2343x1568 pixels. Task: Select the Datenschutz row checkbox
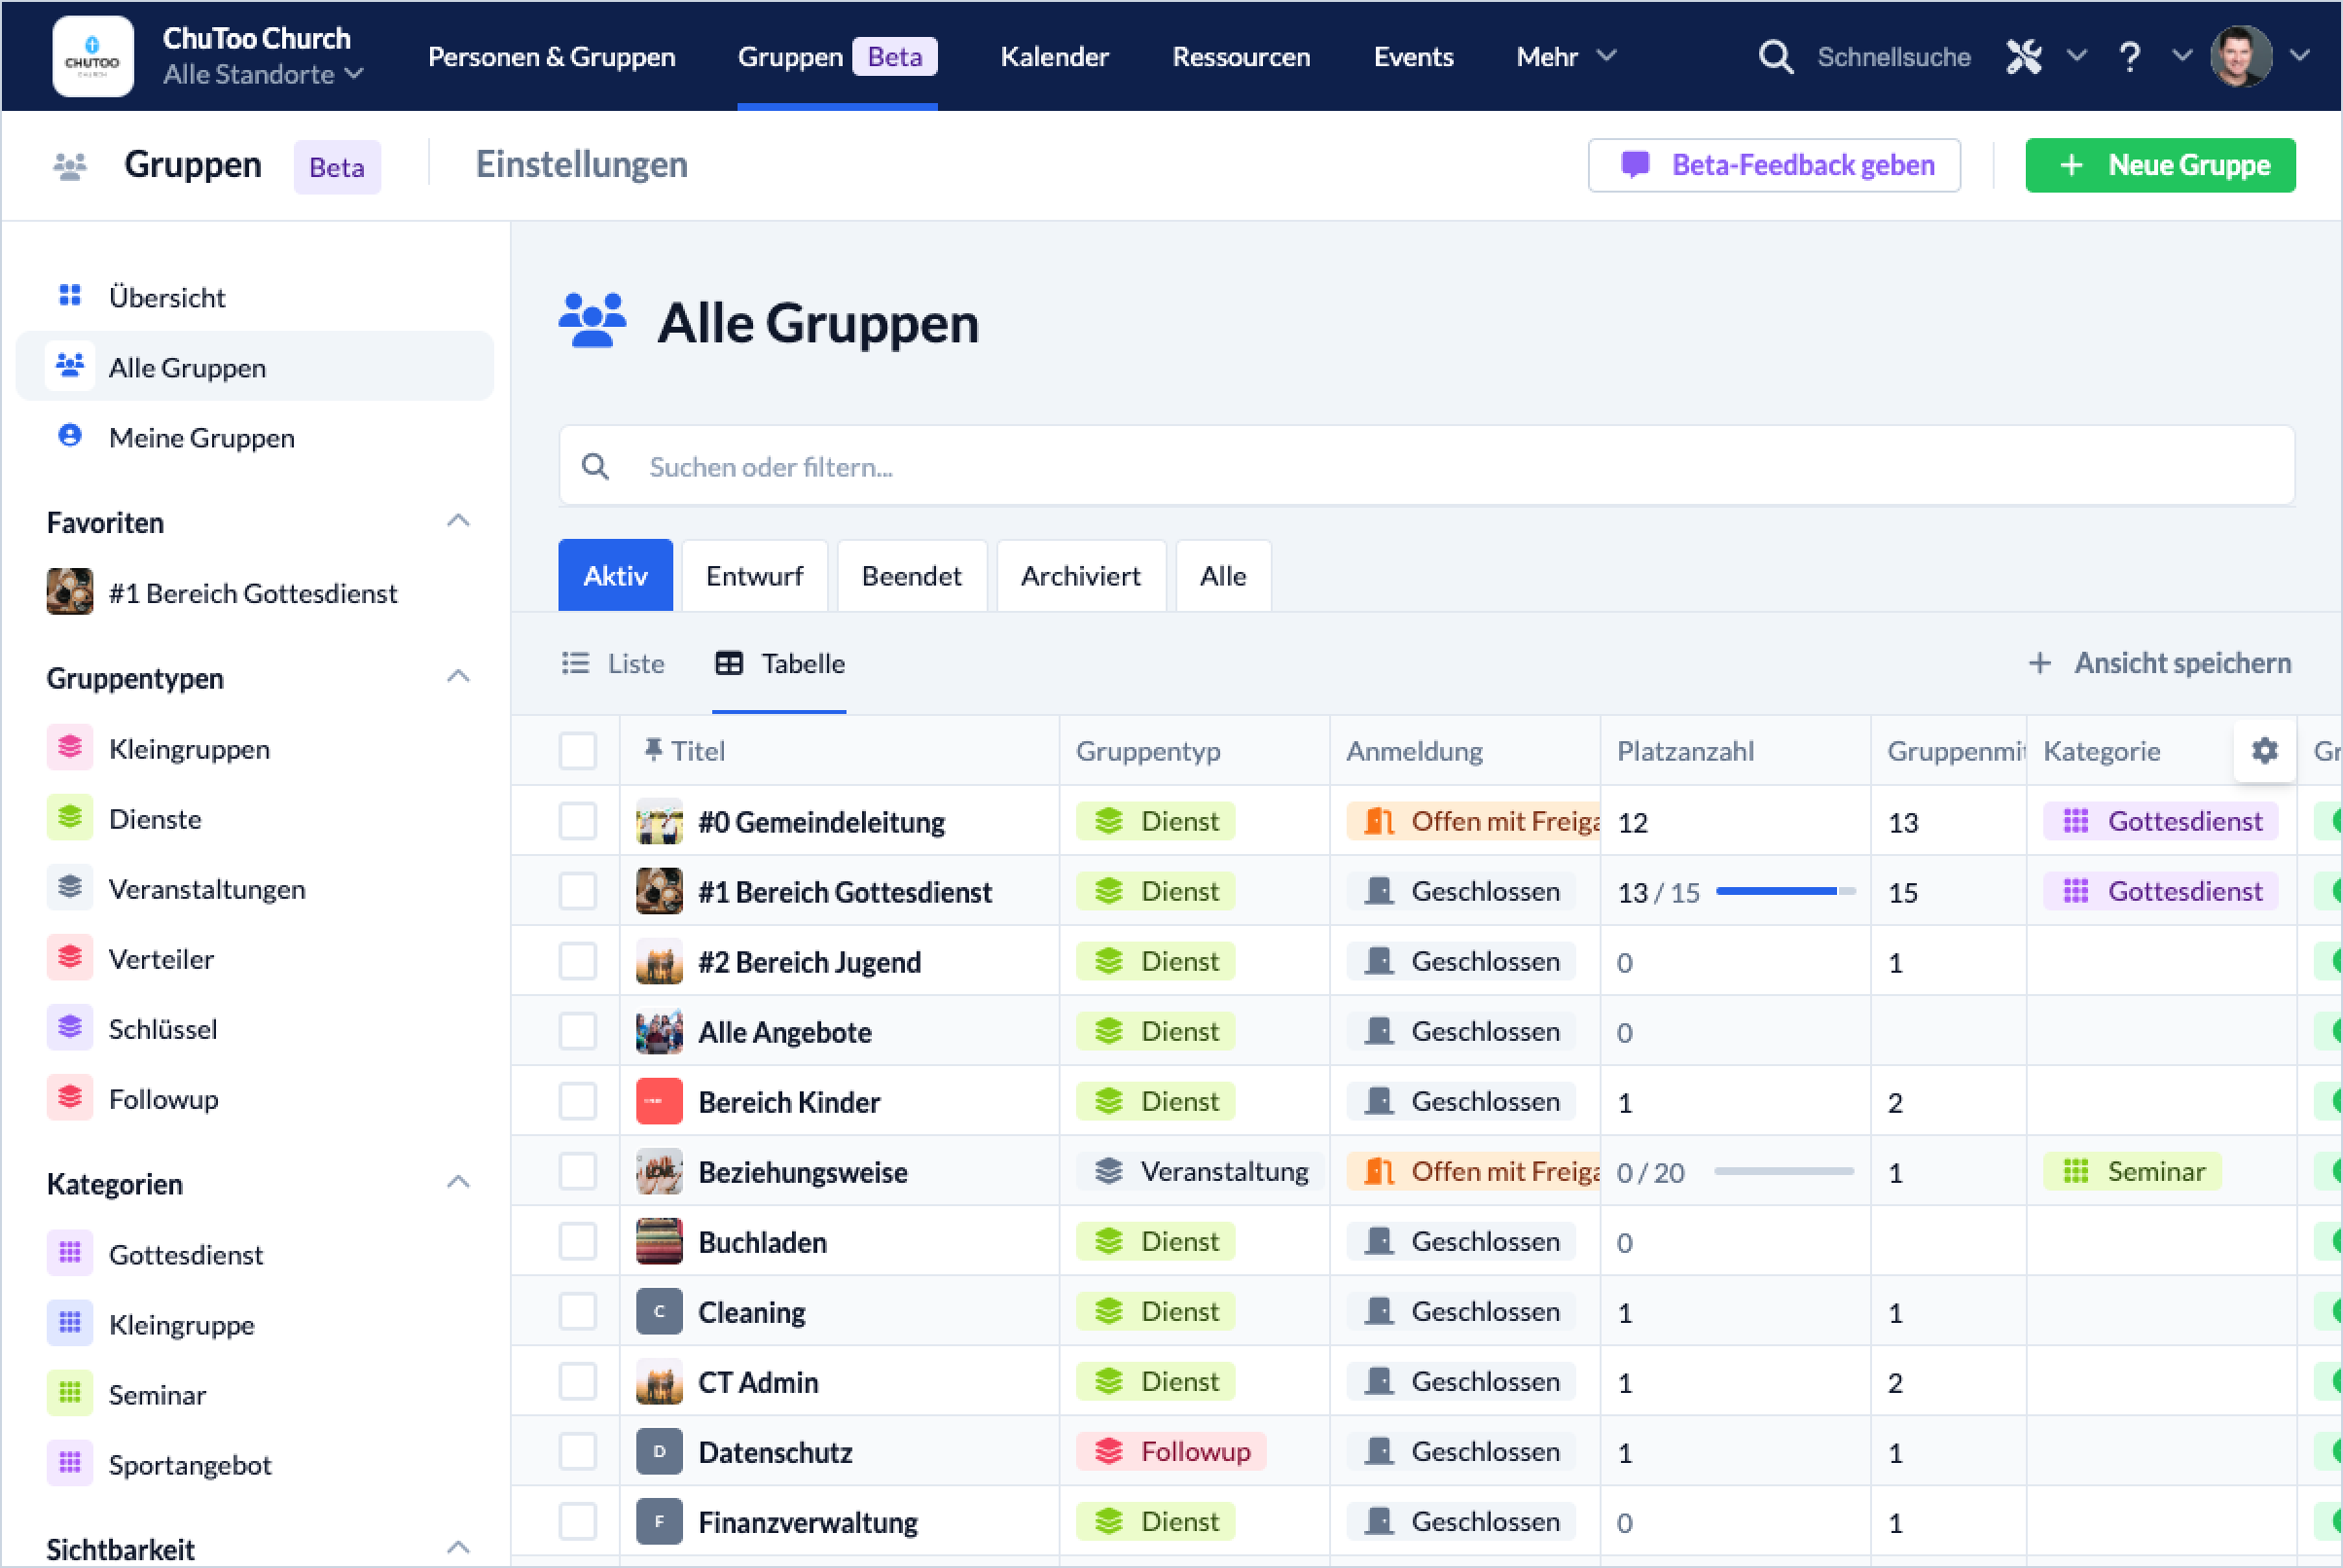point(577,1451)
